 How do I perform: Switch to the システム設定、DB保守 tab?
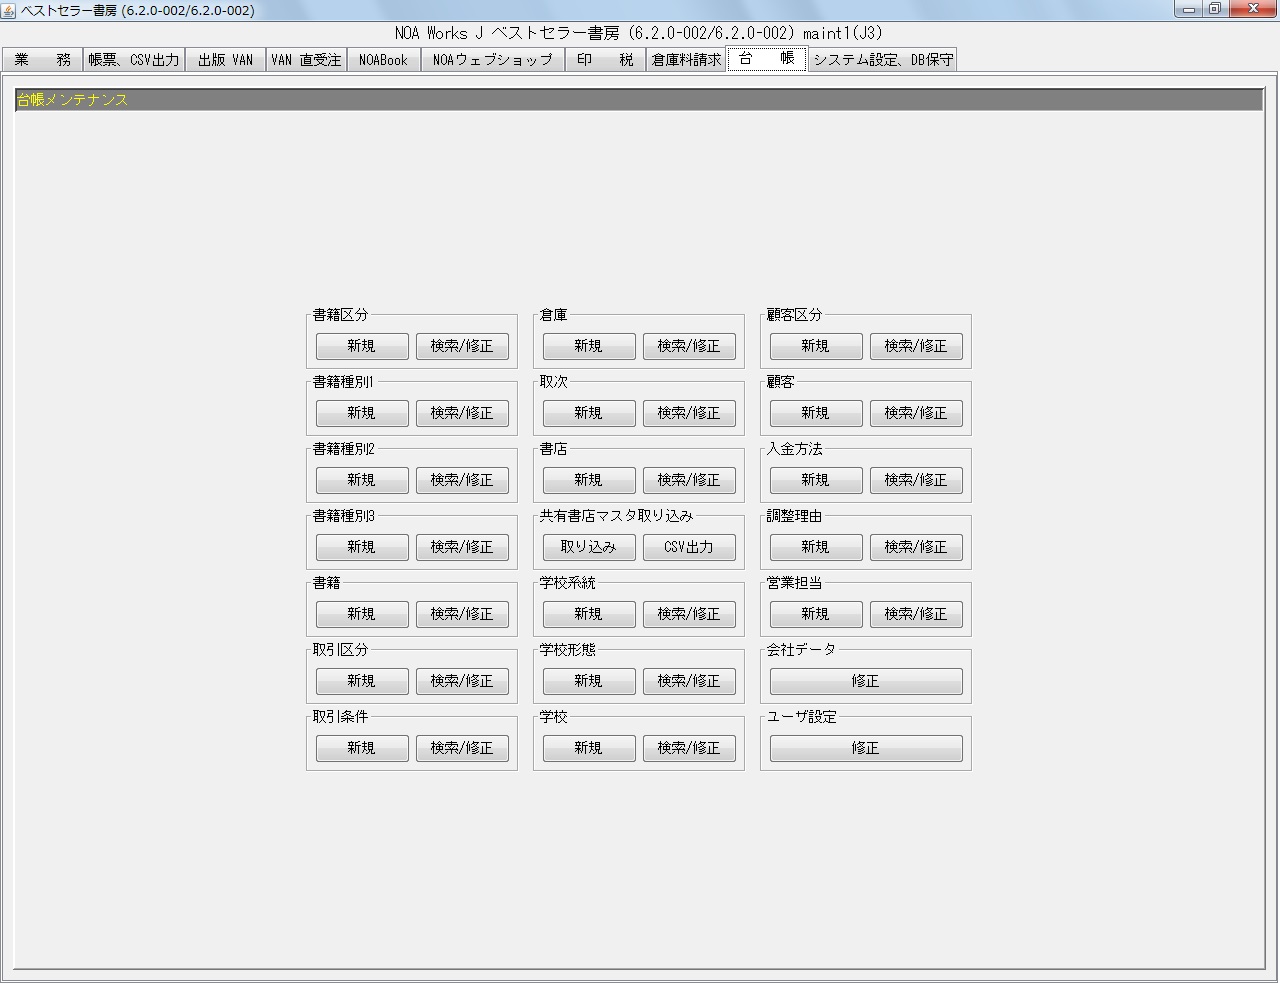(x=883, y=59)
